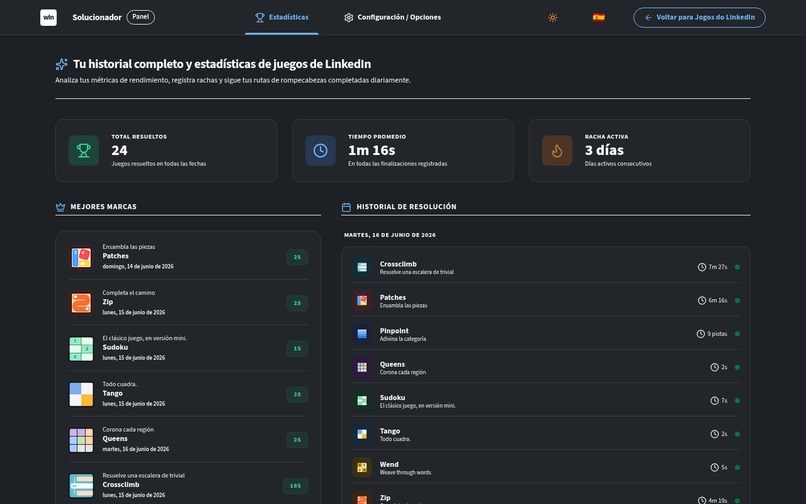Click the sparkle icon beside page title

click(x=61, y=64)
